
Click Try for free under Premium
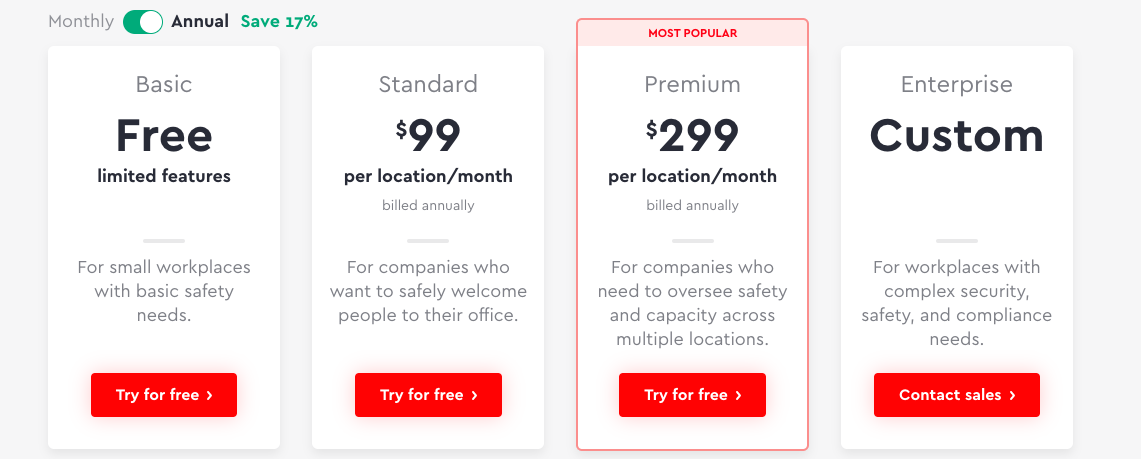693,395
